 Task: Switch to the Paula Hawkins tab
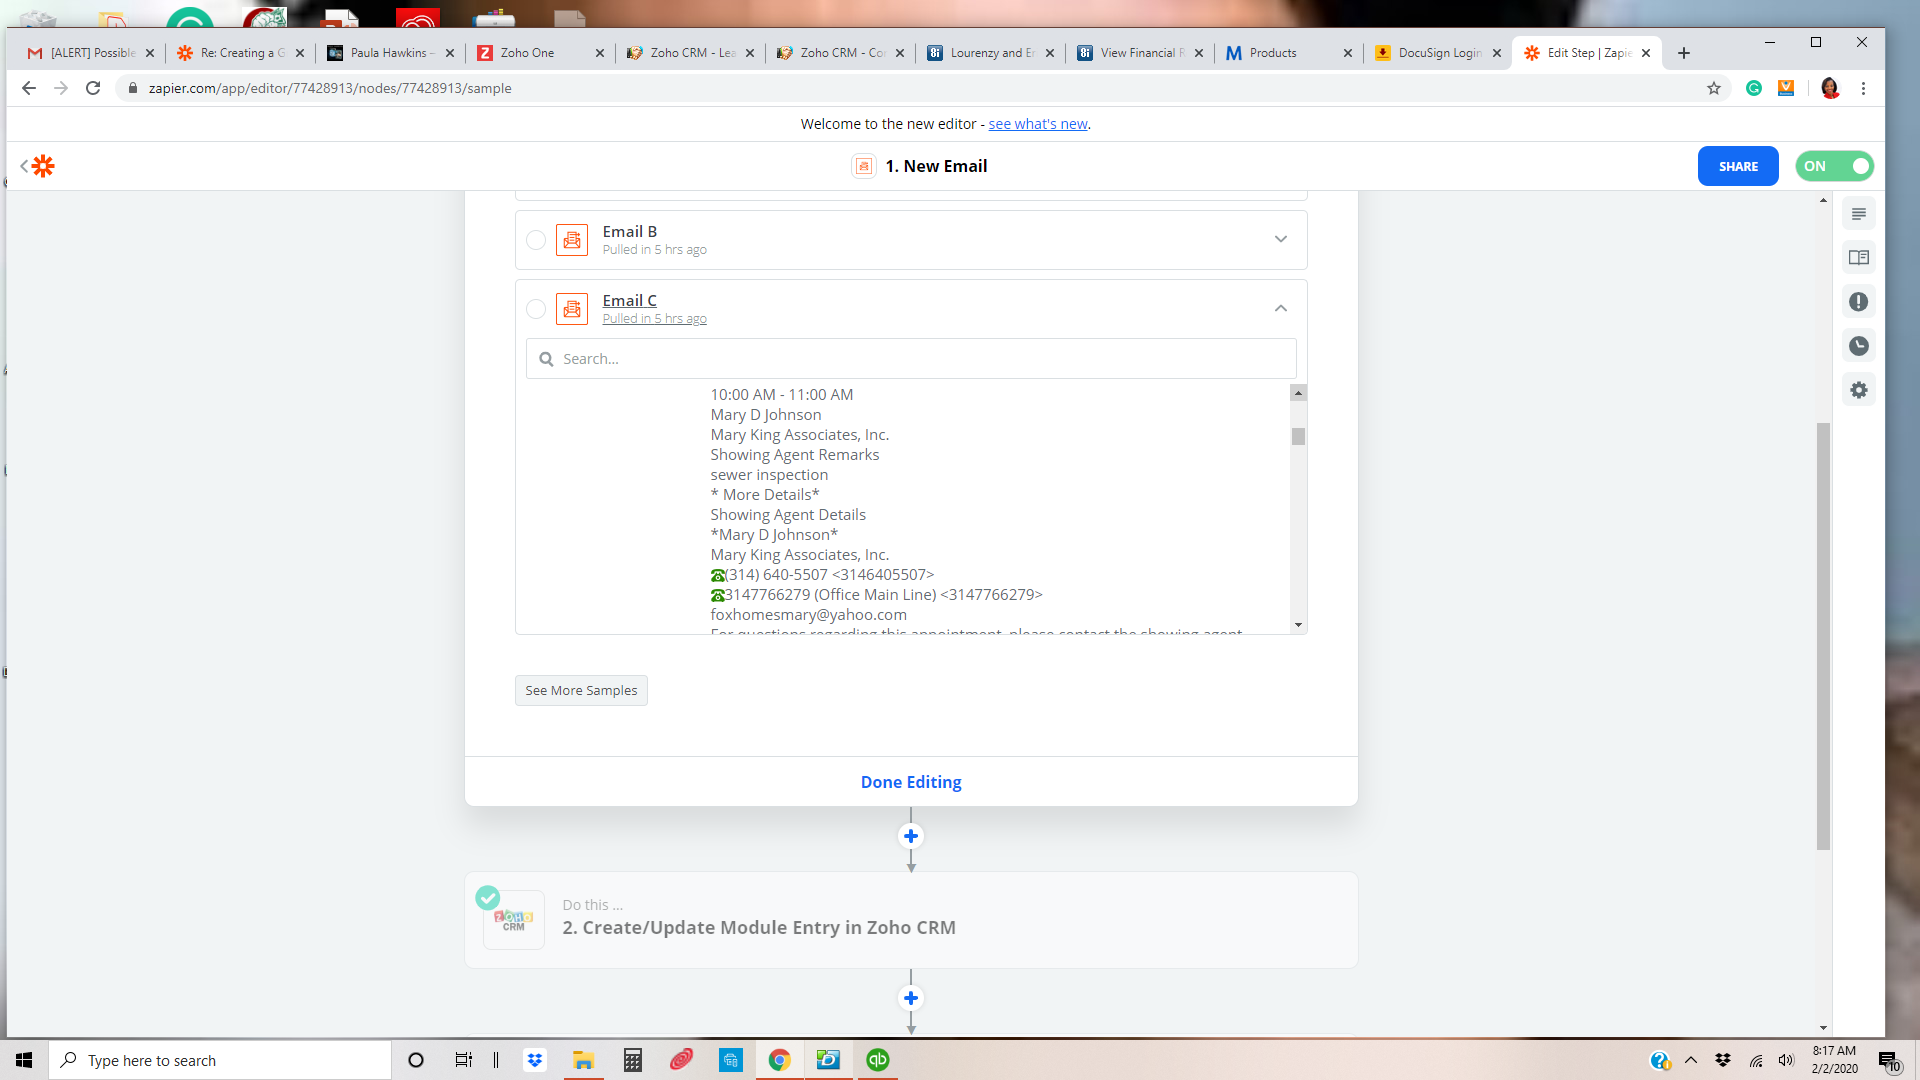click(x=390, y=53)
